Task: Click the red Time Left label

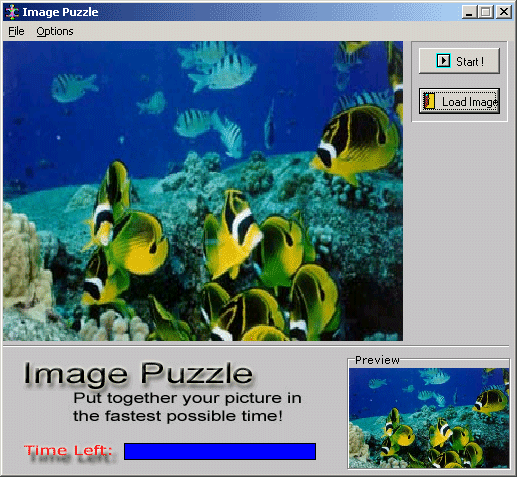Action: (x=68, y=450)
